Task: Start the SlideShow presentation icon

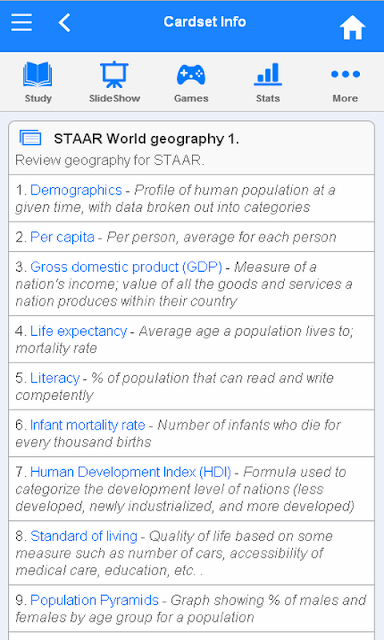Action: (x=115, y=75)
